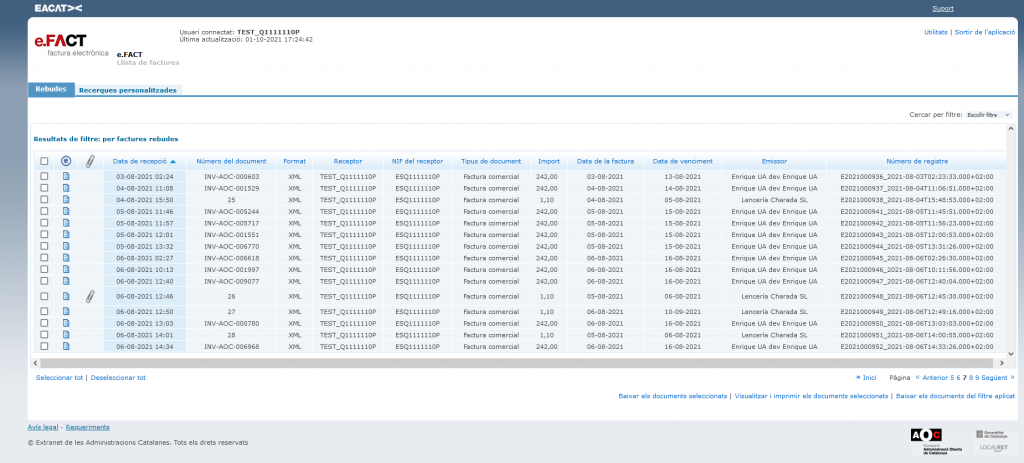Open document icon for invoice INV-AOC-006968
The width and height of the screenshot is (1024, 463).
[66, 347]
